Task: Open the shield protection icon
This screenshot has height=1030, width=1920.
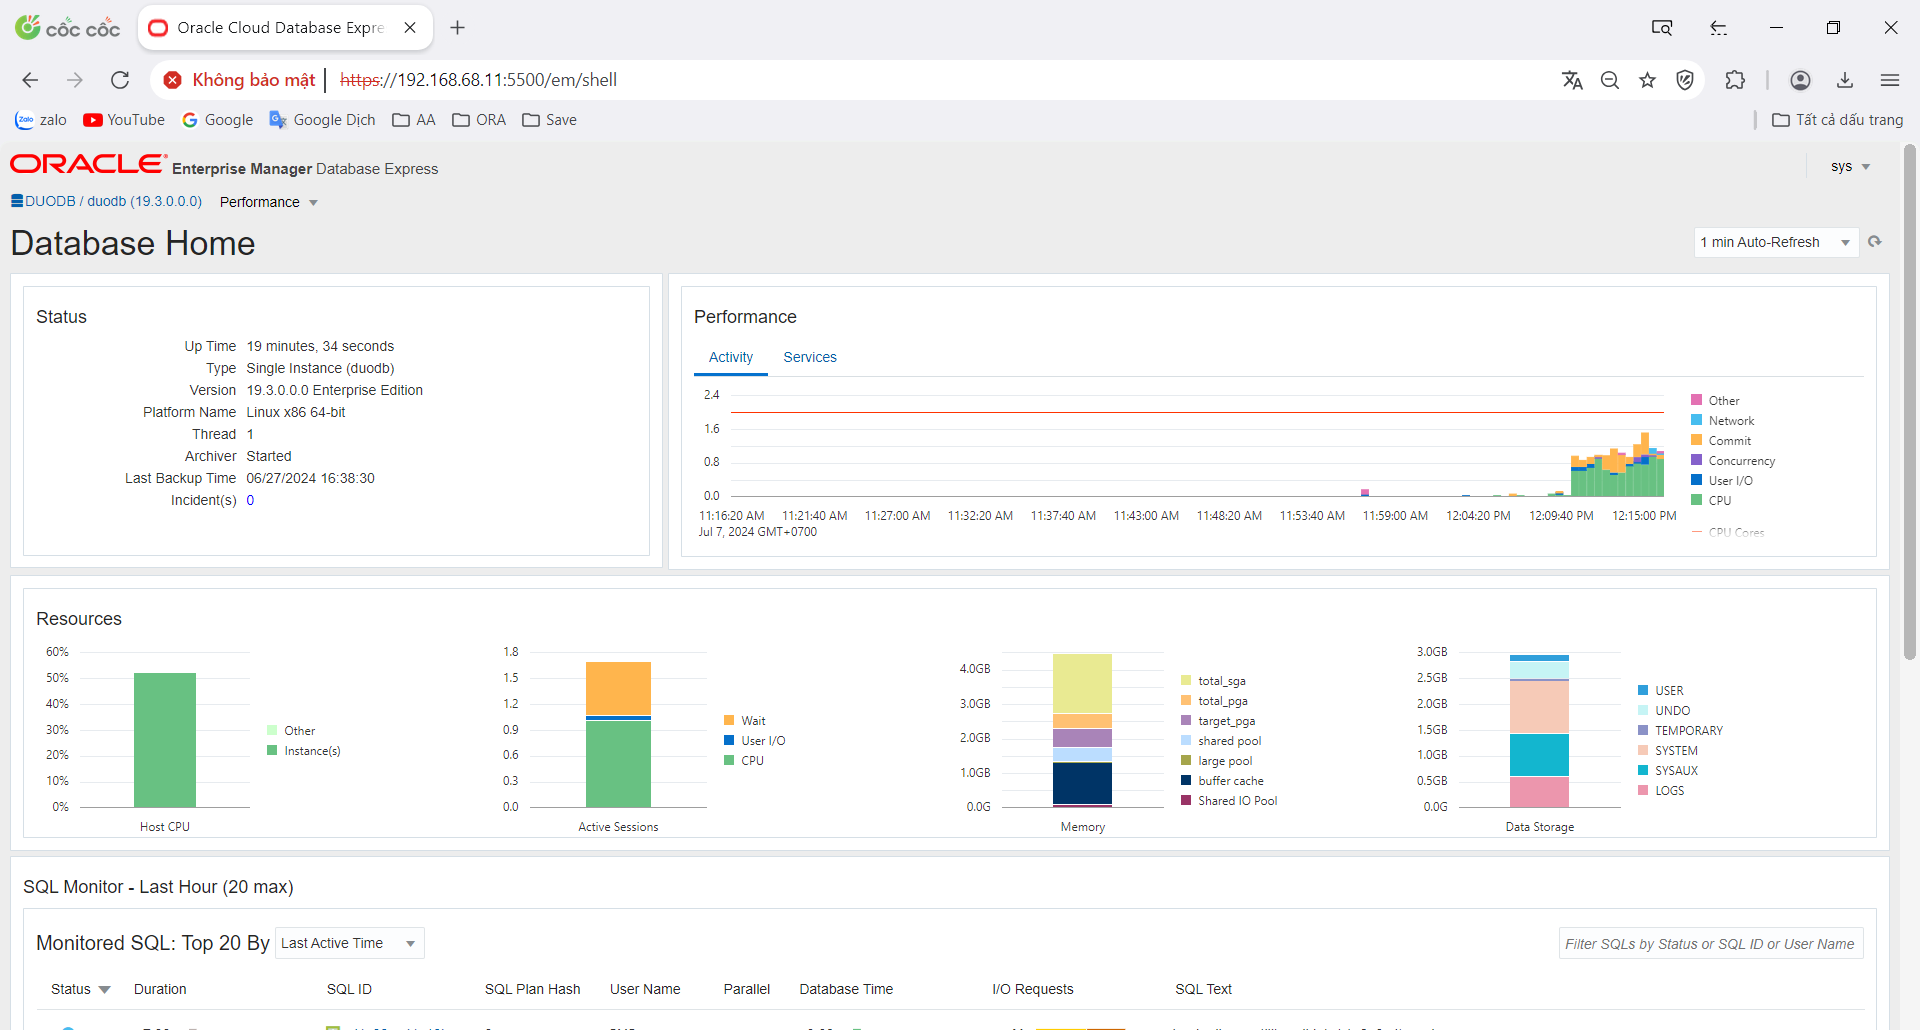Action: [x=1685, y=80]
